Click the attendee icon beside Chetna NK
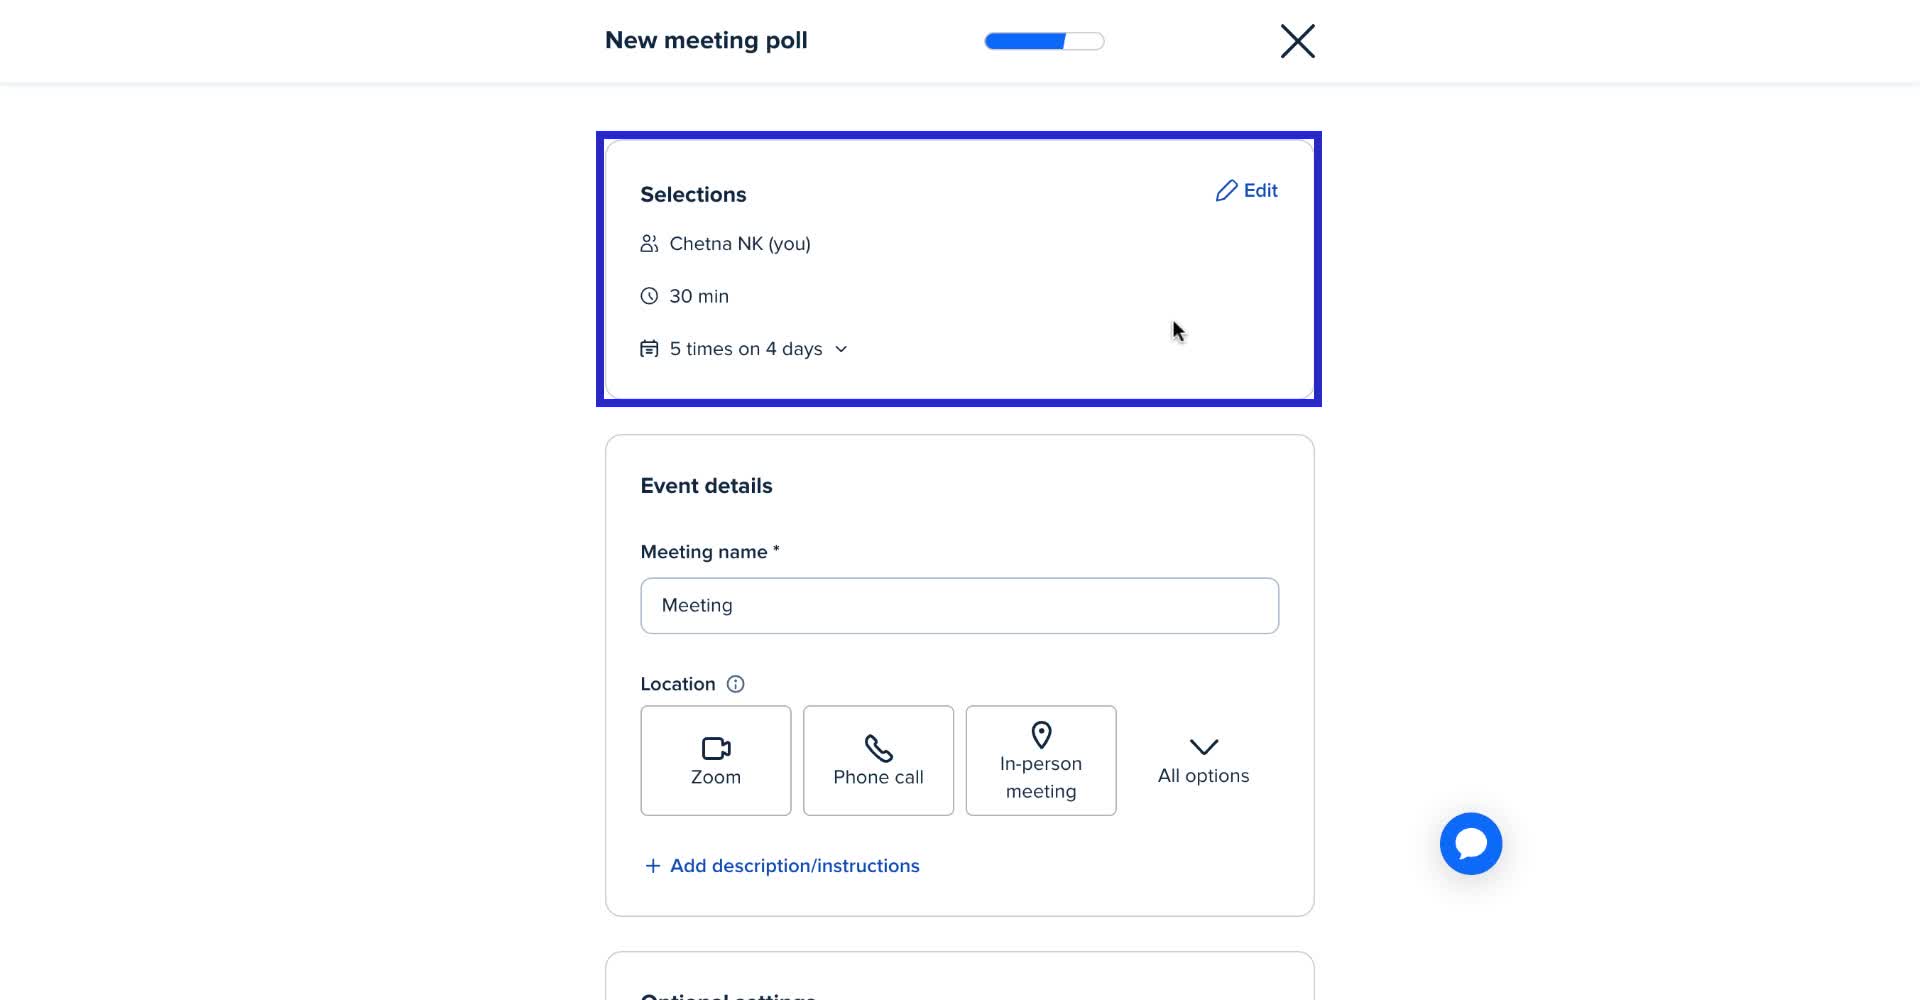Screen dimensions: 1920x1000 pyautogui.click(x=648, y=242)
